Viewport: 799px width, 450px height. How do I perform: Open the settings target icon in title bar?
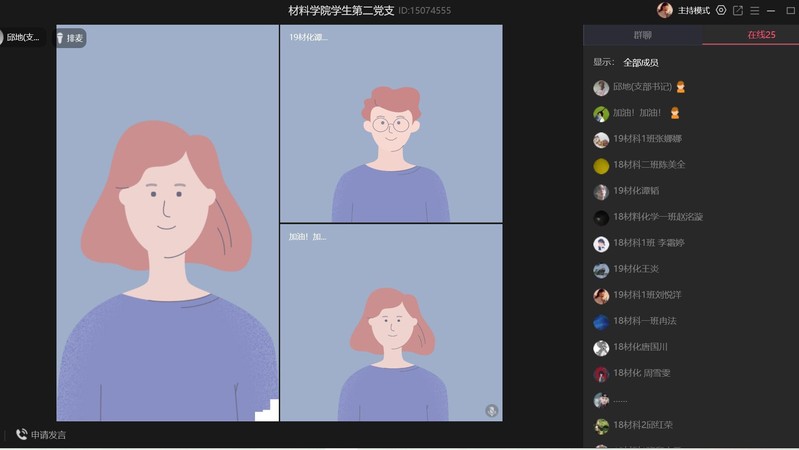(x=721, y=11)
